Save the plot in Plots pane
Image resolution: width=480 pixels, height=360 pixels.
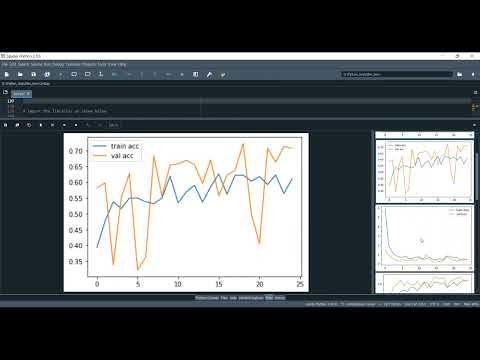click(x=5, y=125)
